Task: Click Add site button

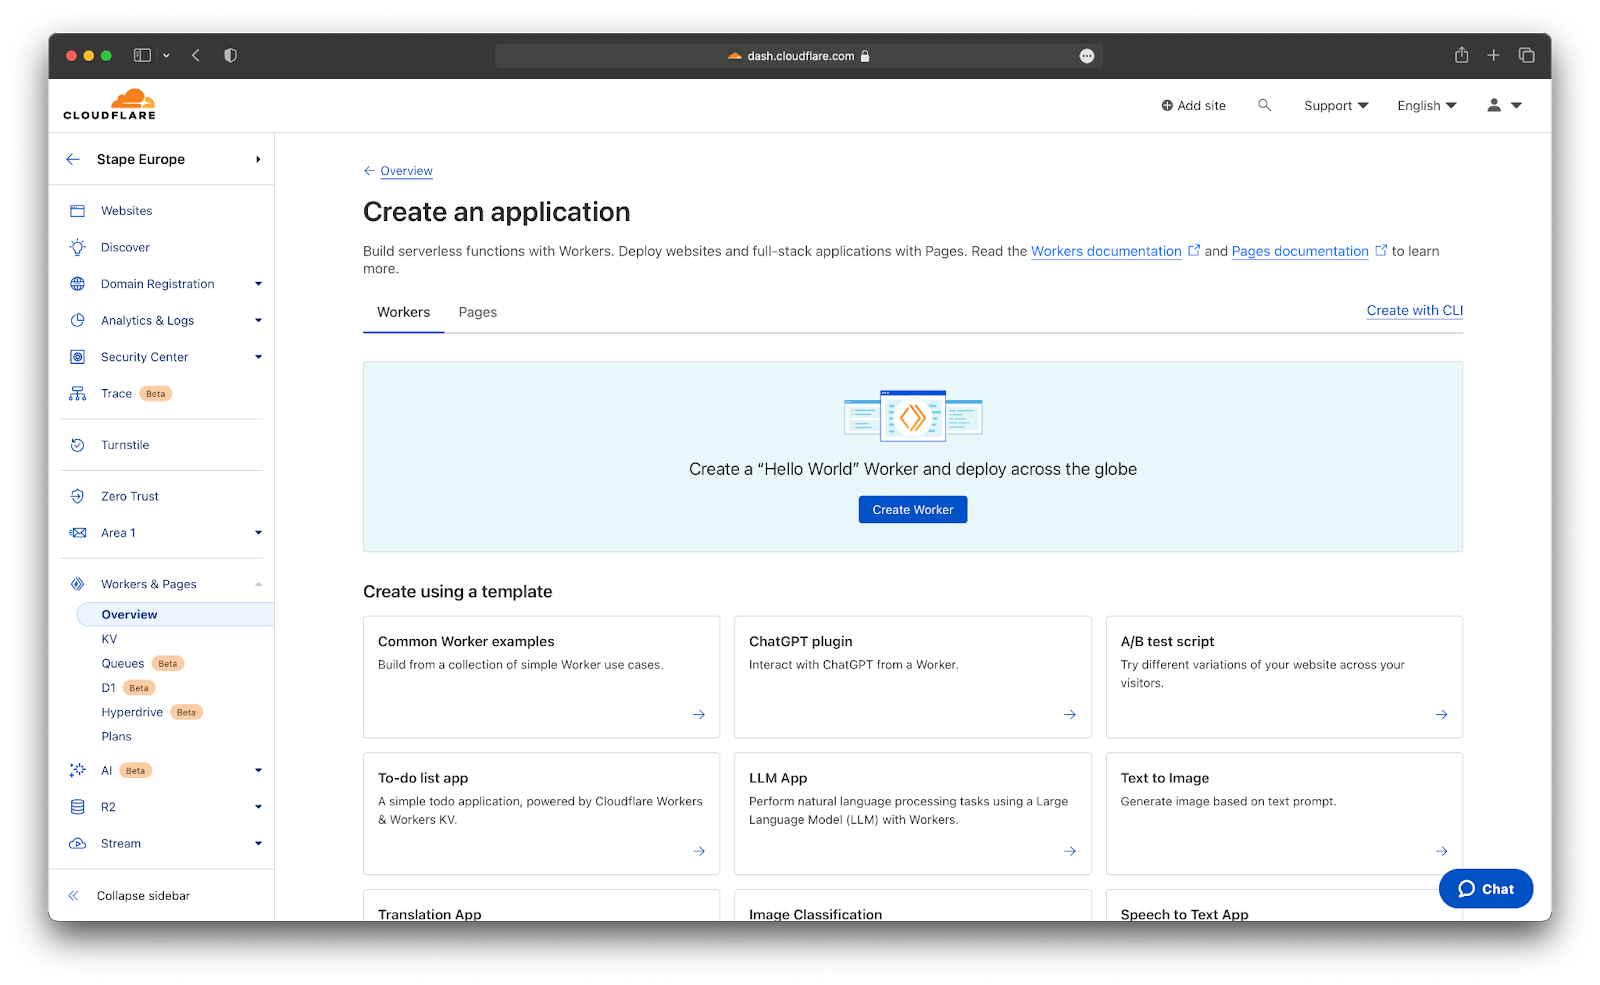Action: click(x=1193, y=105)
